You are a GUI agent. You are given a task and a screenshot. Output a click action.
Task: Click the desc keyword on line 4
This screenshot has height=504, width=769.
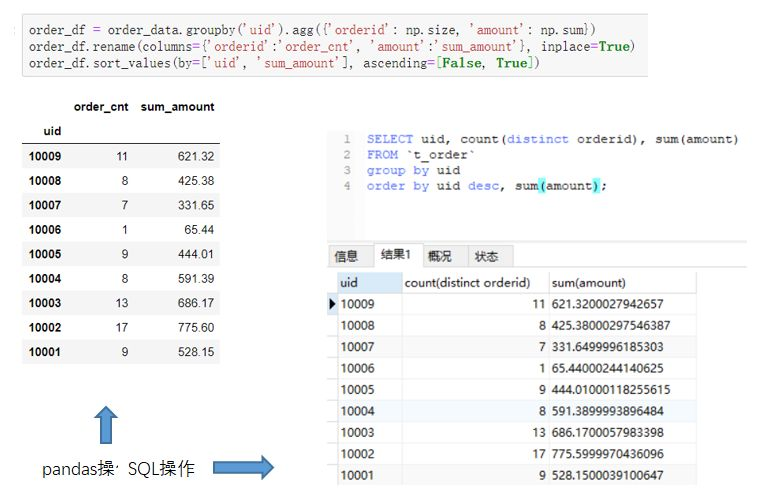pos(483,186)
